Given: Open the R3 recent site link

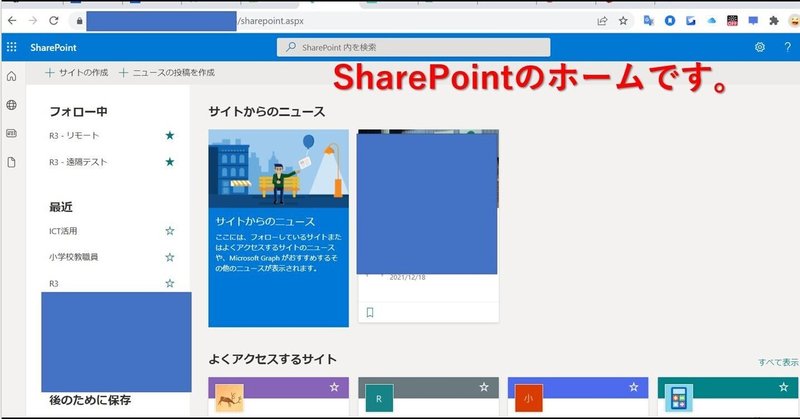Looking at the screenshot, I should click(x=54, y=283).
